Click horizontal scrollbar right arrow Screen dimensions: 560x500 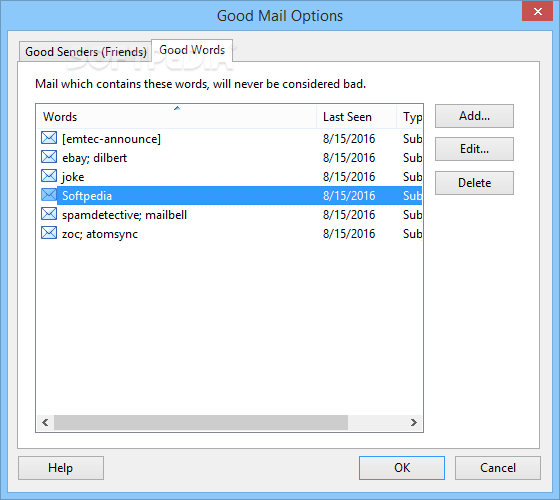tap(414, 422)
